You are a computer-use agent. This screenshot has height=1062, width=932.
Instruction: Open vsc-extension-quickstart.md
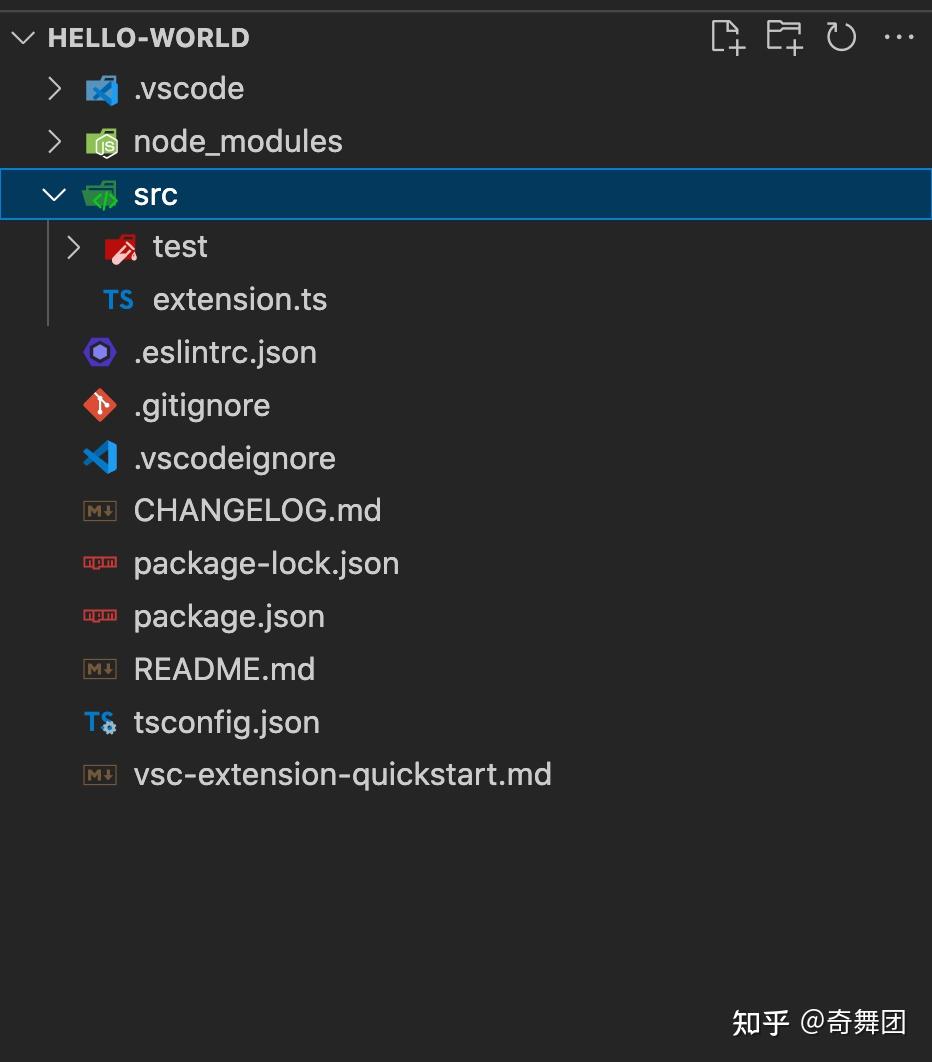pos(343,774)
